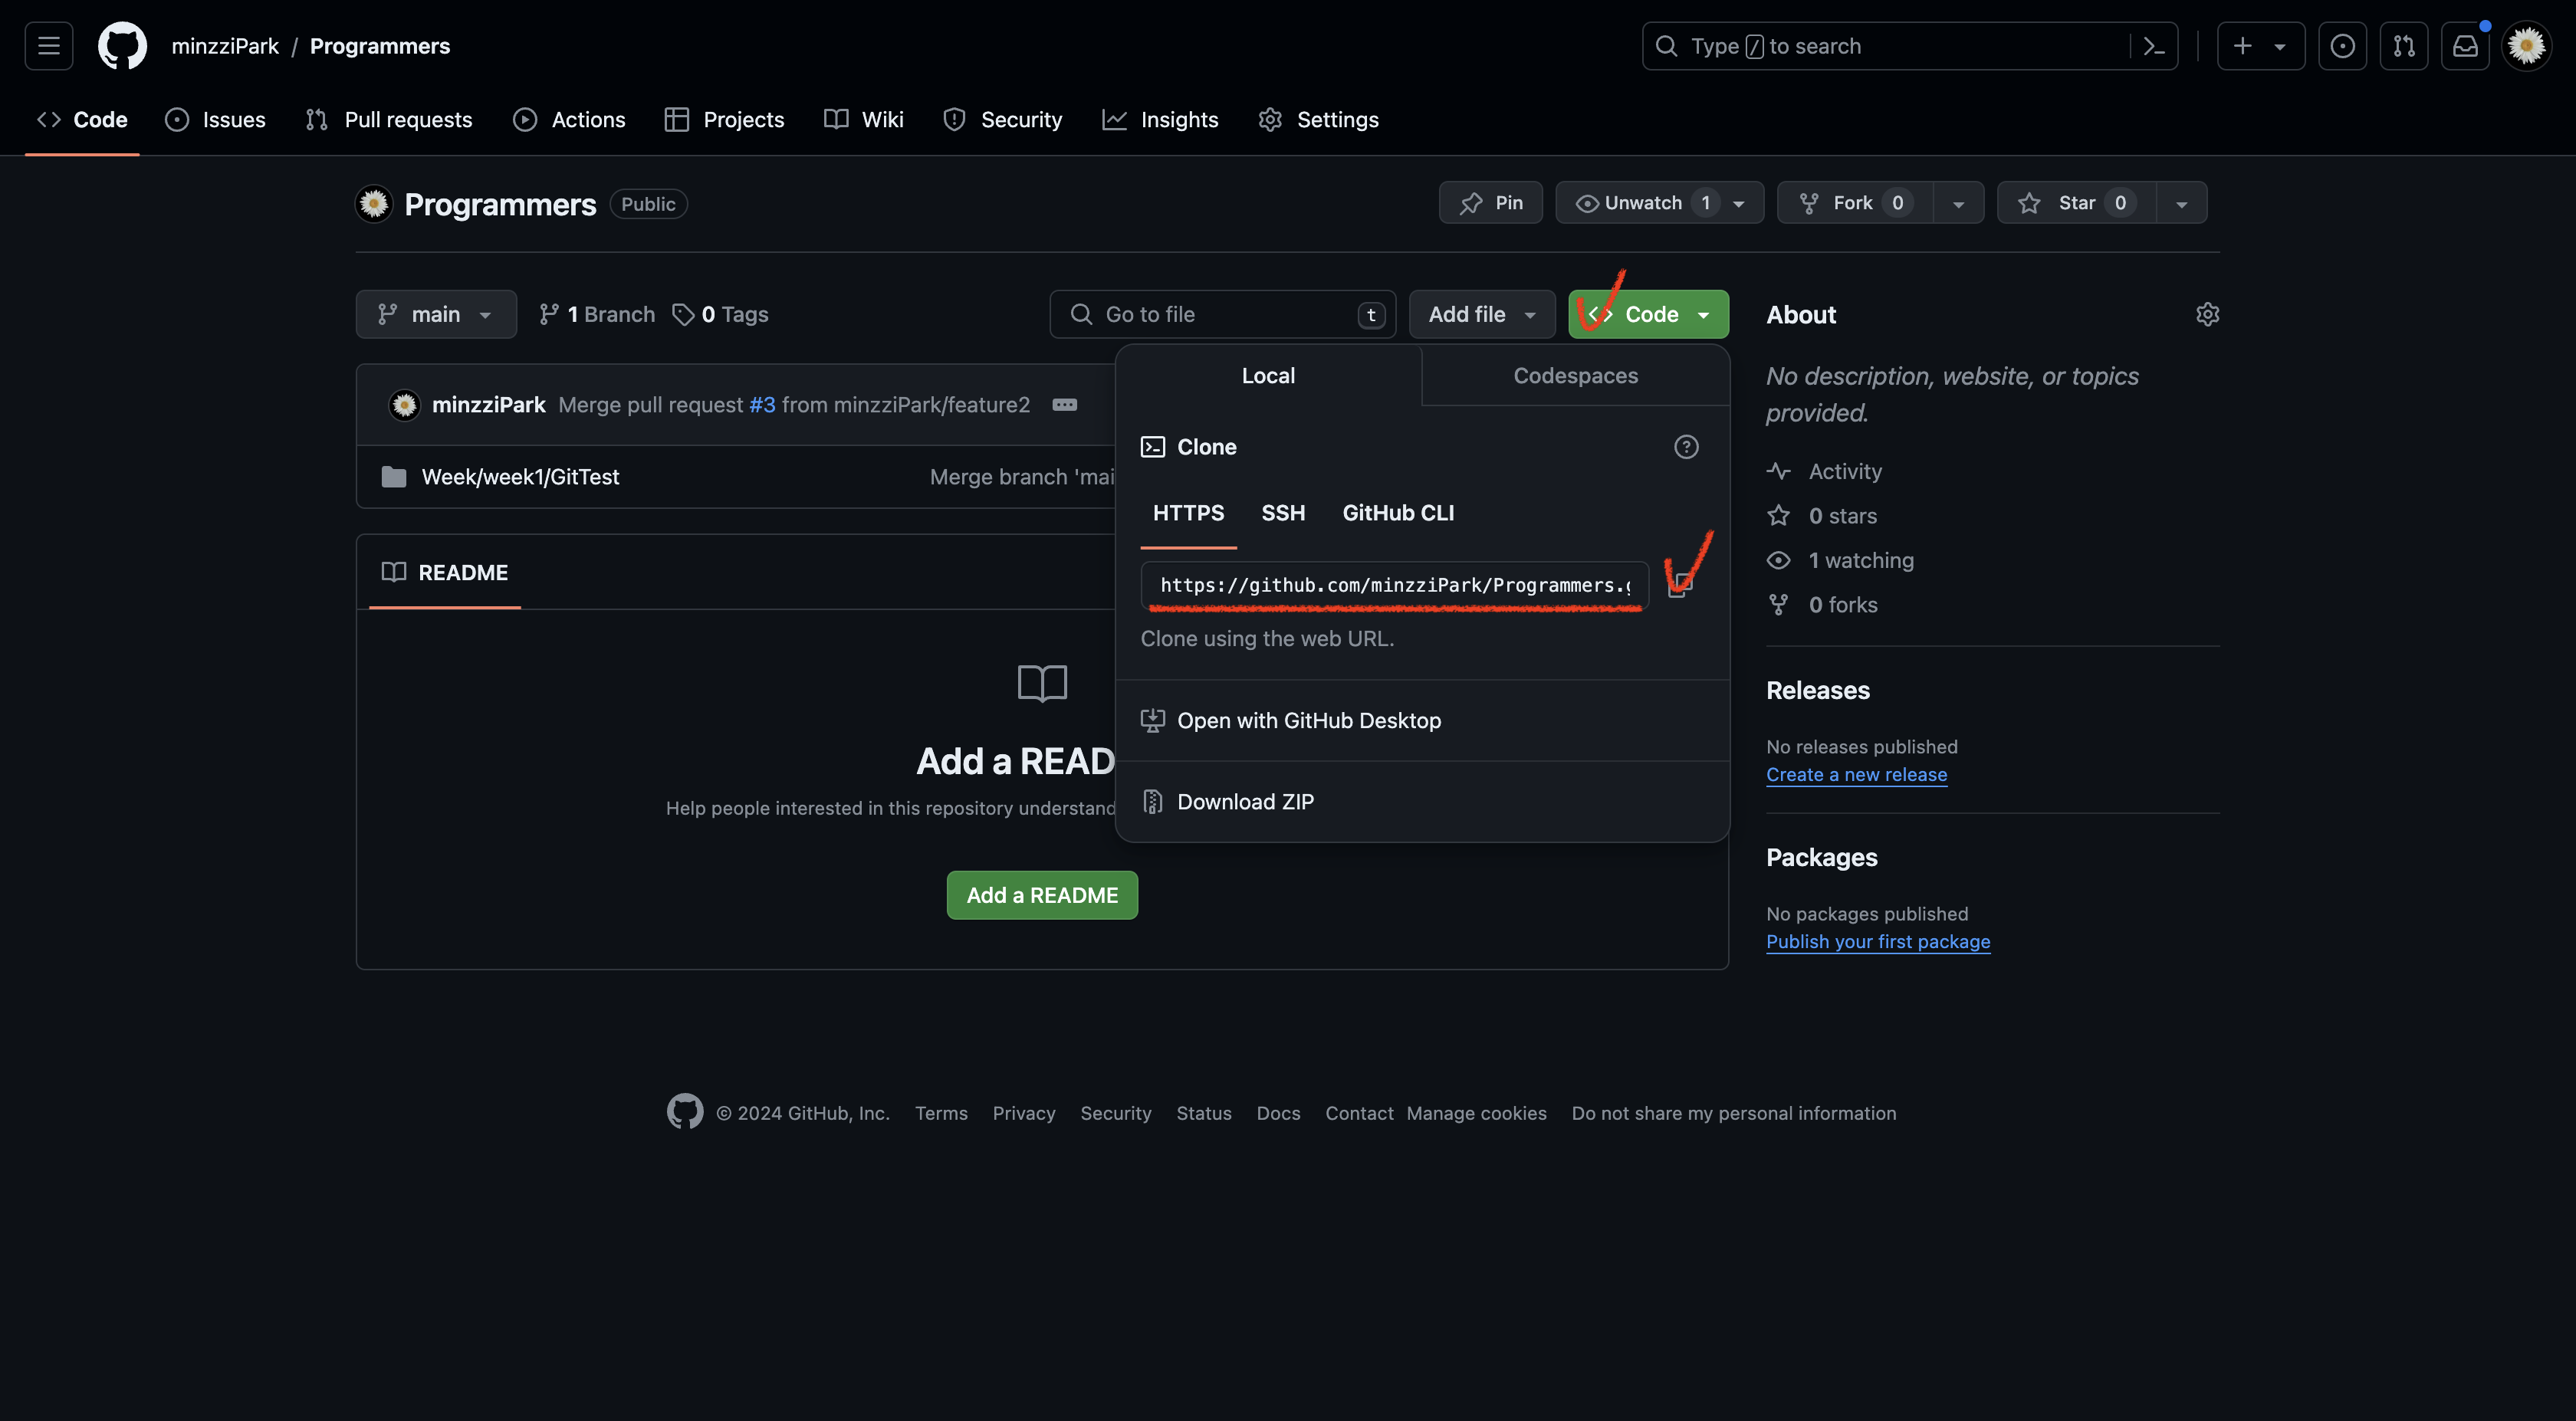Screen dimensions: 2576x1421
Task: Open the hamburger navigation menu
Action: coord(48,46)
